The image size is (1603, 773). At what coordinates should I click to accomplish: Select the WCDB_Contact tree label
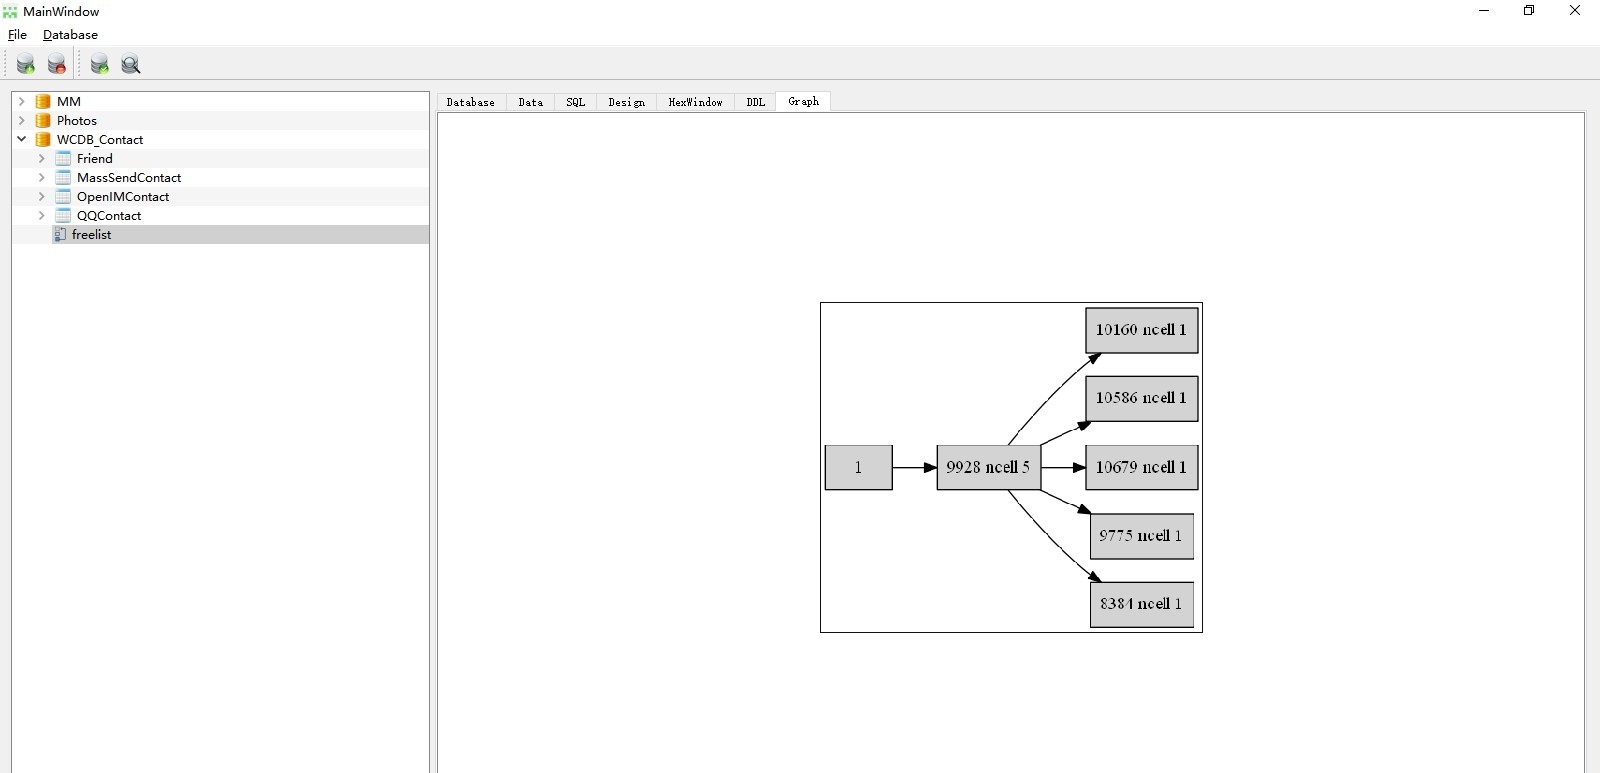100,139
